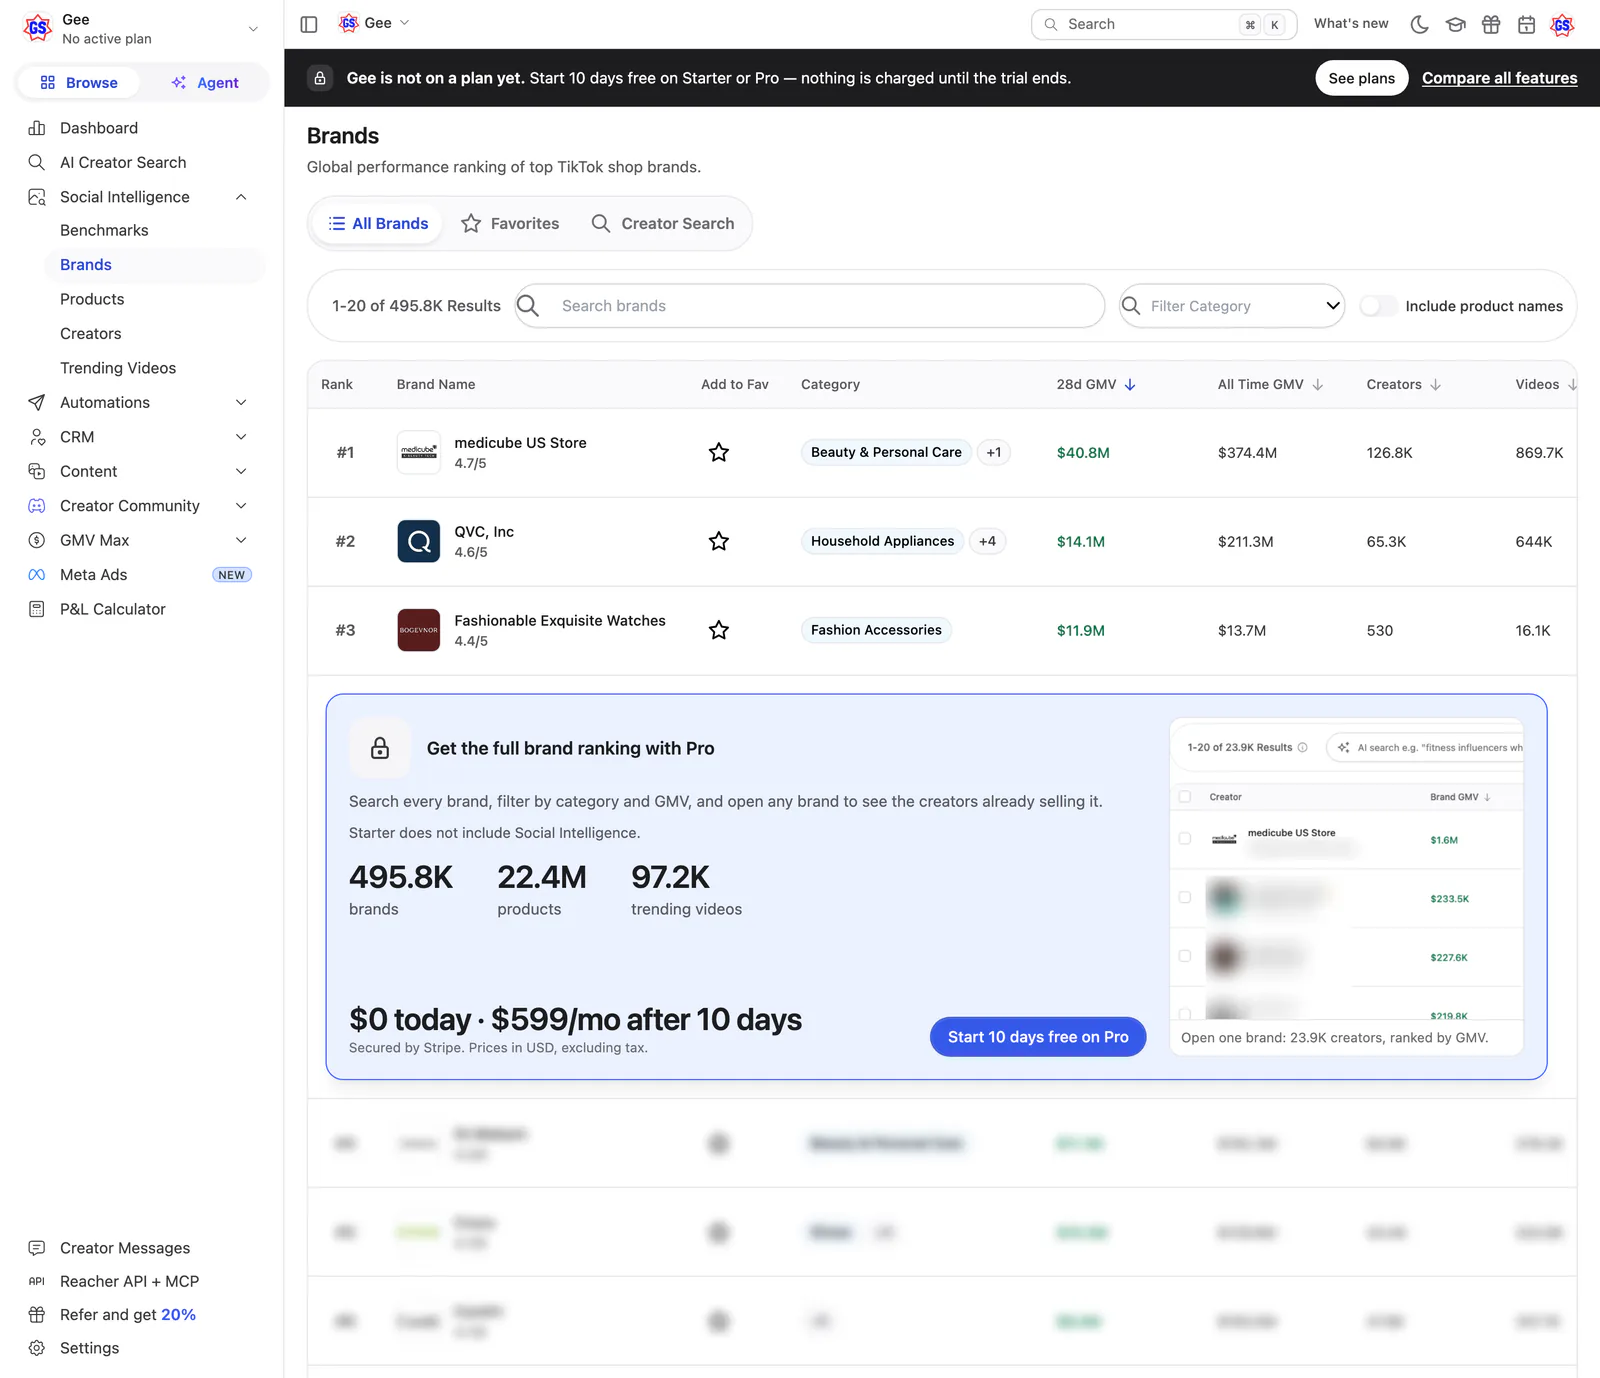Click the See plans button
1600x1378 pixels.
pos(1361,78)
